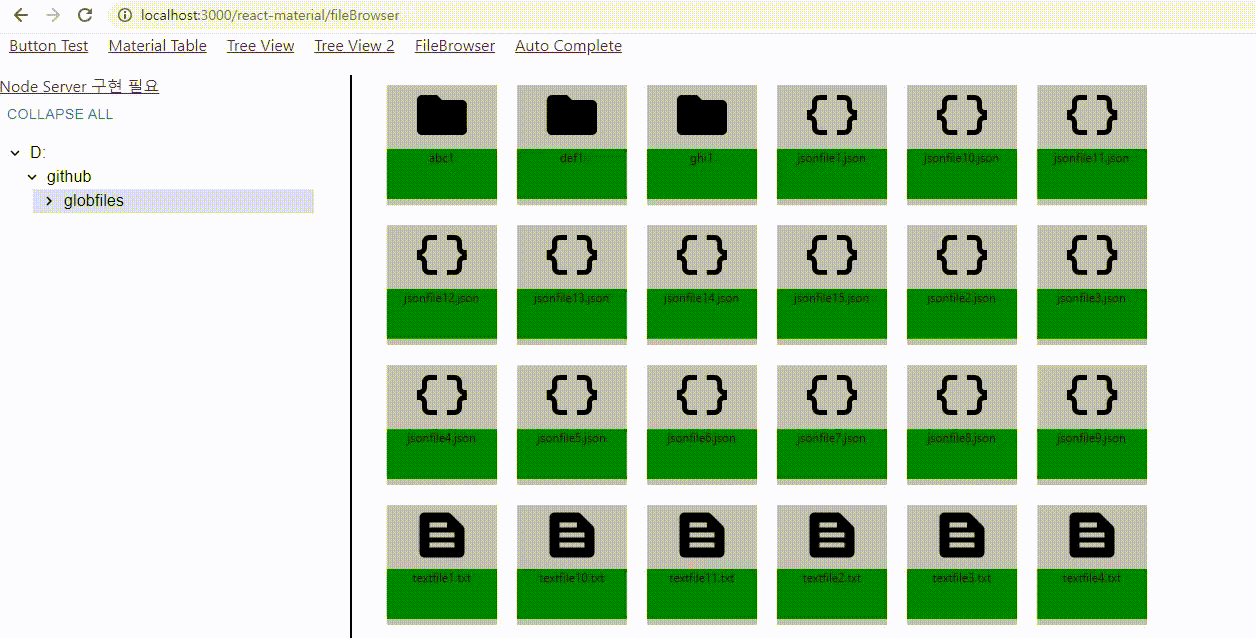Pick the textfile3.txt document icon
This screenshot has height=638, width=1256.
pyautogui.click(x=962, y=535)
